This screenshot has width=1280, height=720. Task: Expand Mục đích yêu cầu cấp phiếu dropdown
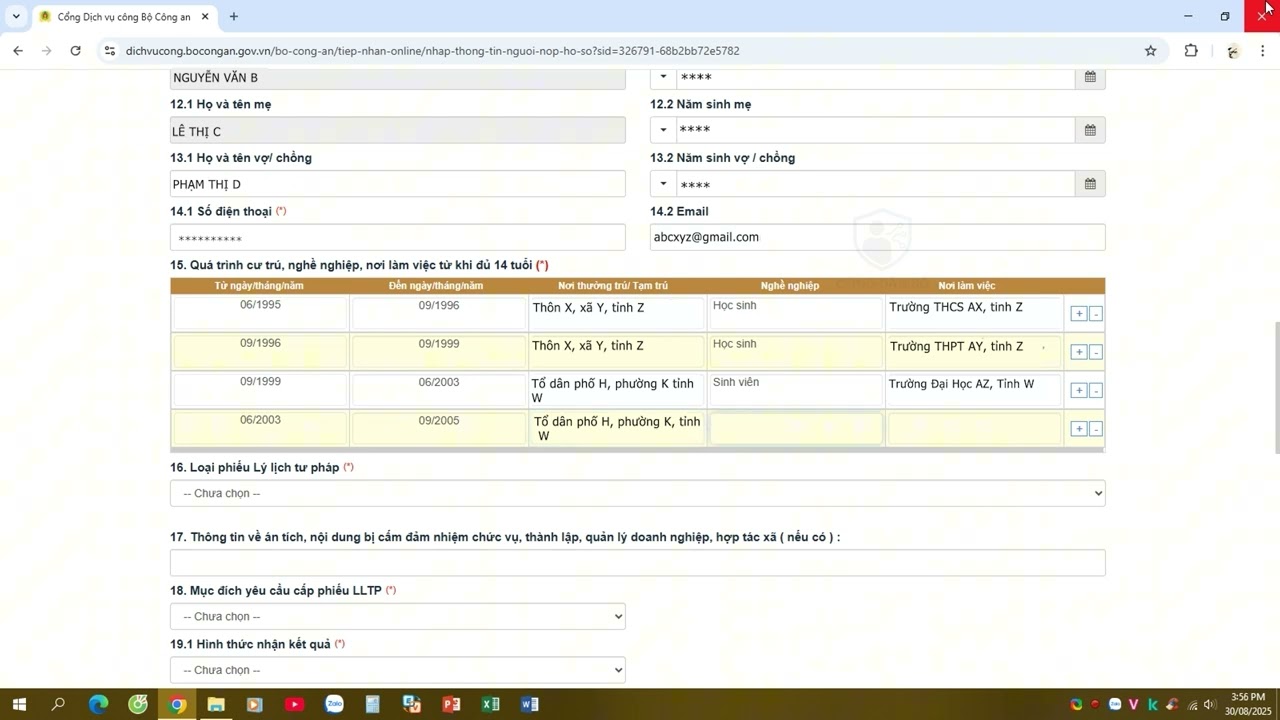398,617
